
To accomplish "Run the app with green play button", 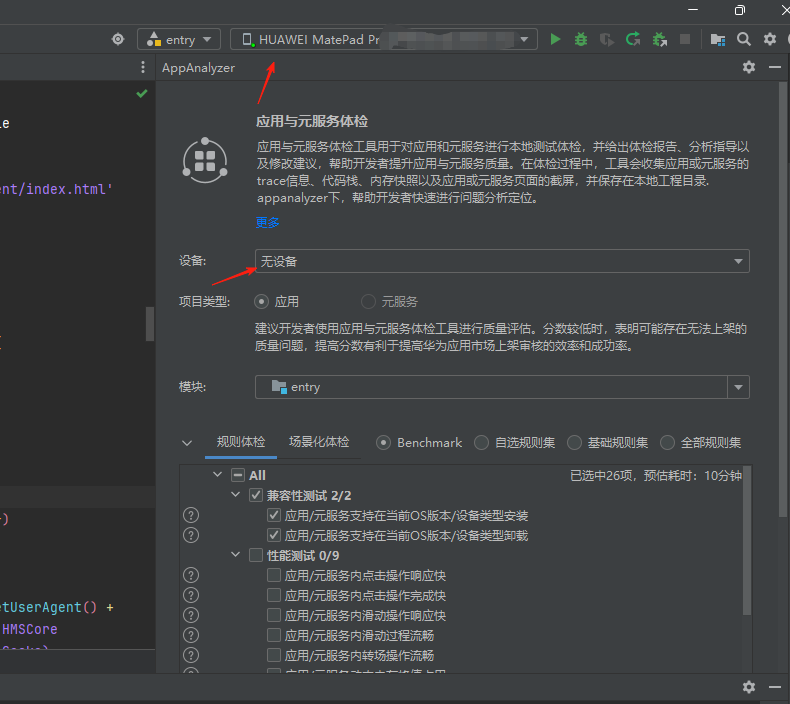I will pos(555,39).
